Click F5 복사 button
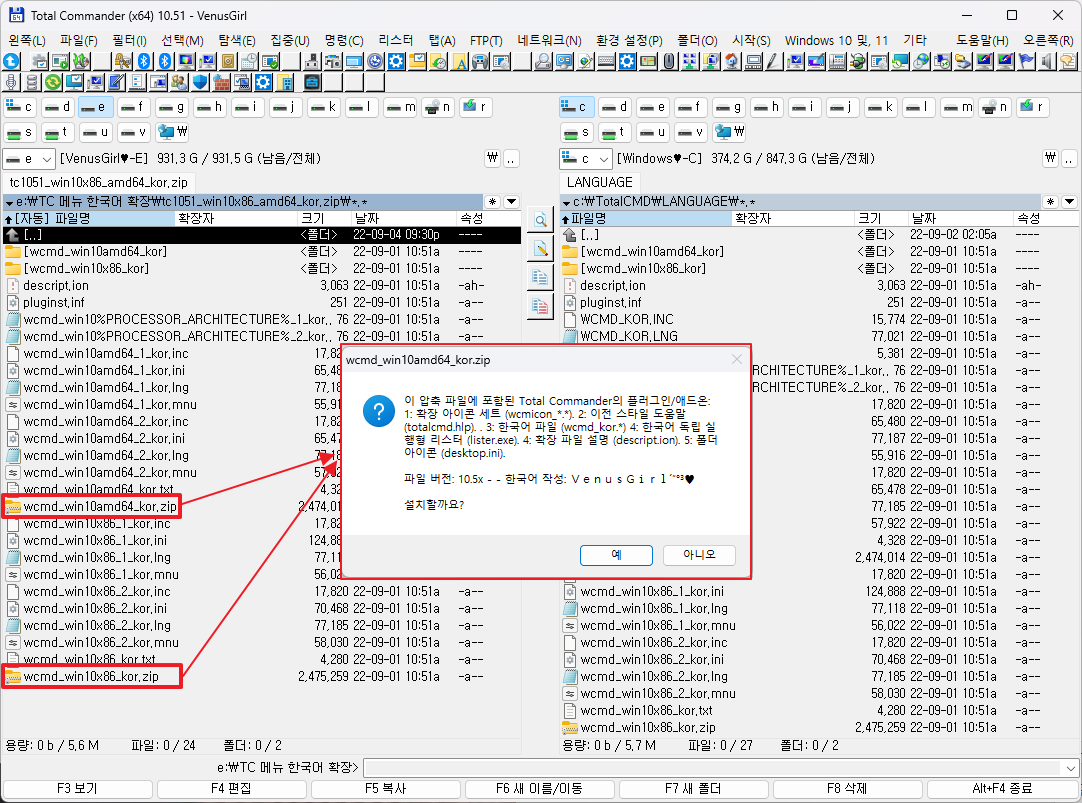This screenshot has width=1082, height=803. tap(386, 789)
